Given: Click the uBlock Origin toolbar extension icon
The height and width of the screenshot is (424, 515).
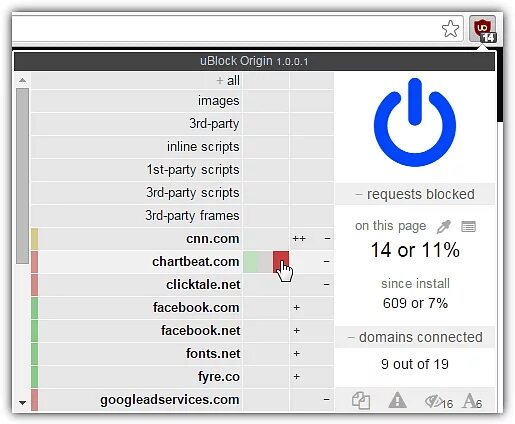Looking at the screenshot, I should click(482, 29).
